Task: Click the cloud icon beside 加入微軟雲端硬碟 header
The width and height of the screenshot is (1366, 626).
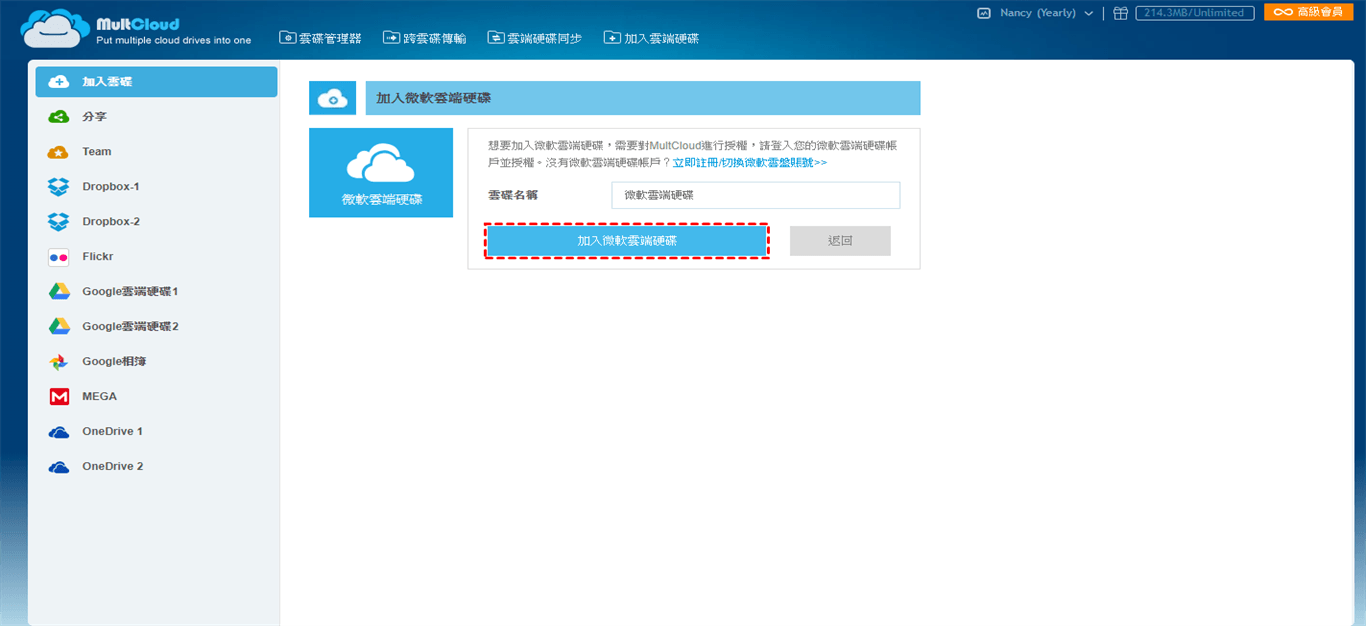Action: [x=333, y=98]
